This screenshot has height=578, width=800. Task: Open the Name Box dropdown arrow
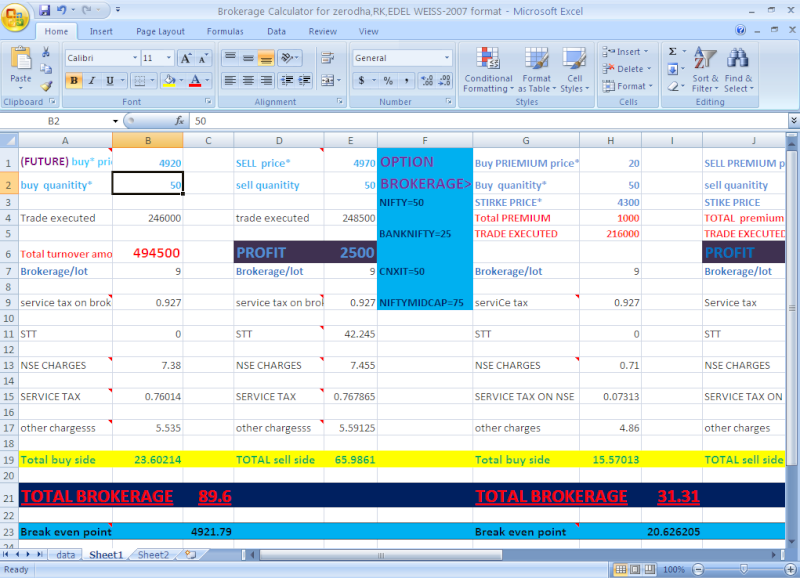[x=115, y=121]
